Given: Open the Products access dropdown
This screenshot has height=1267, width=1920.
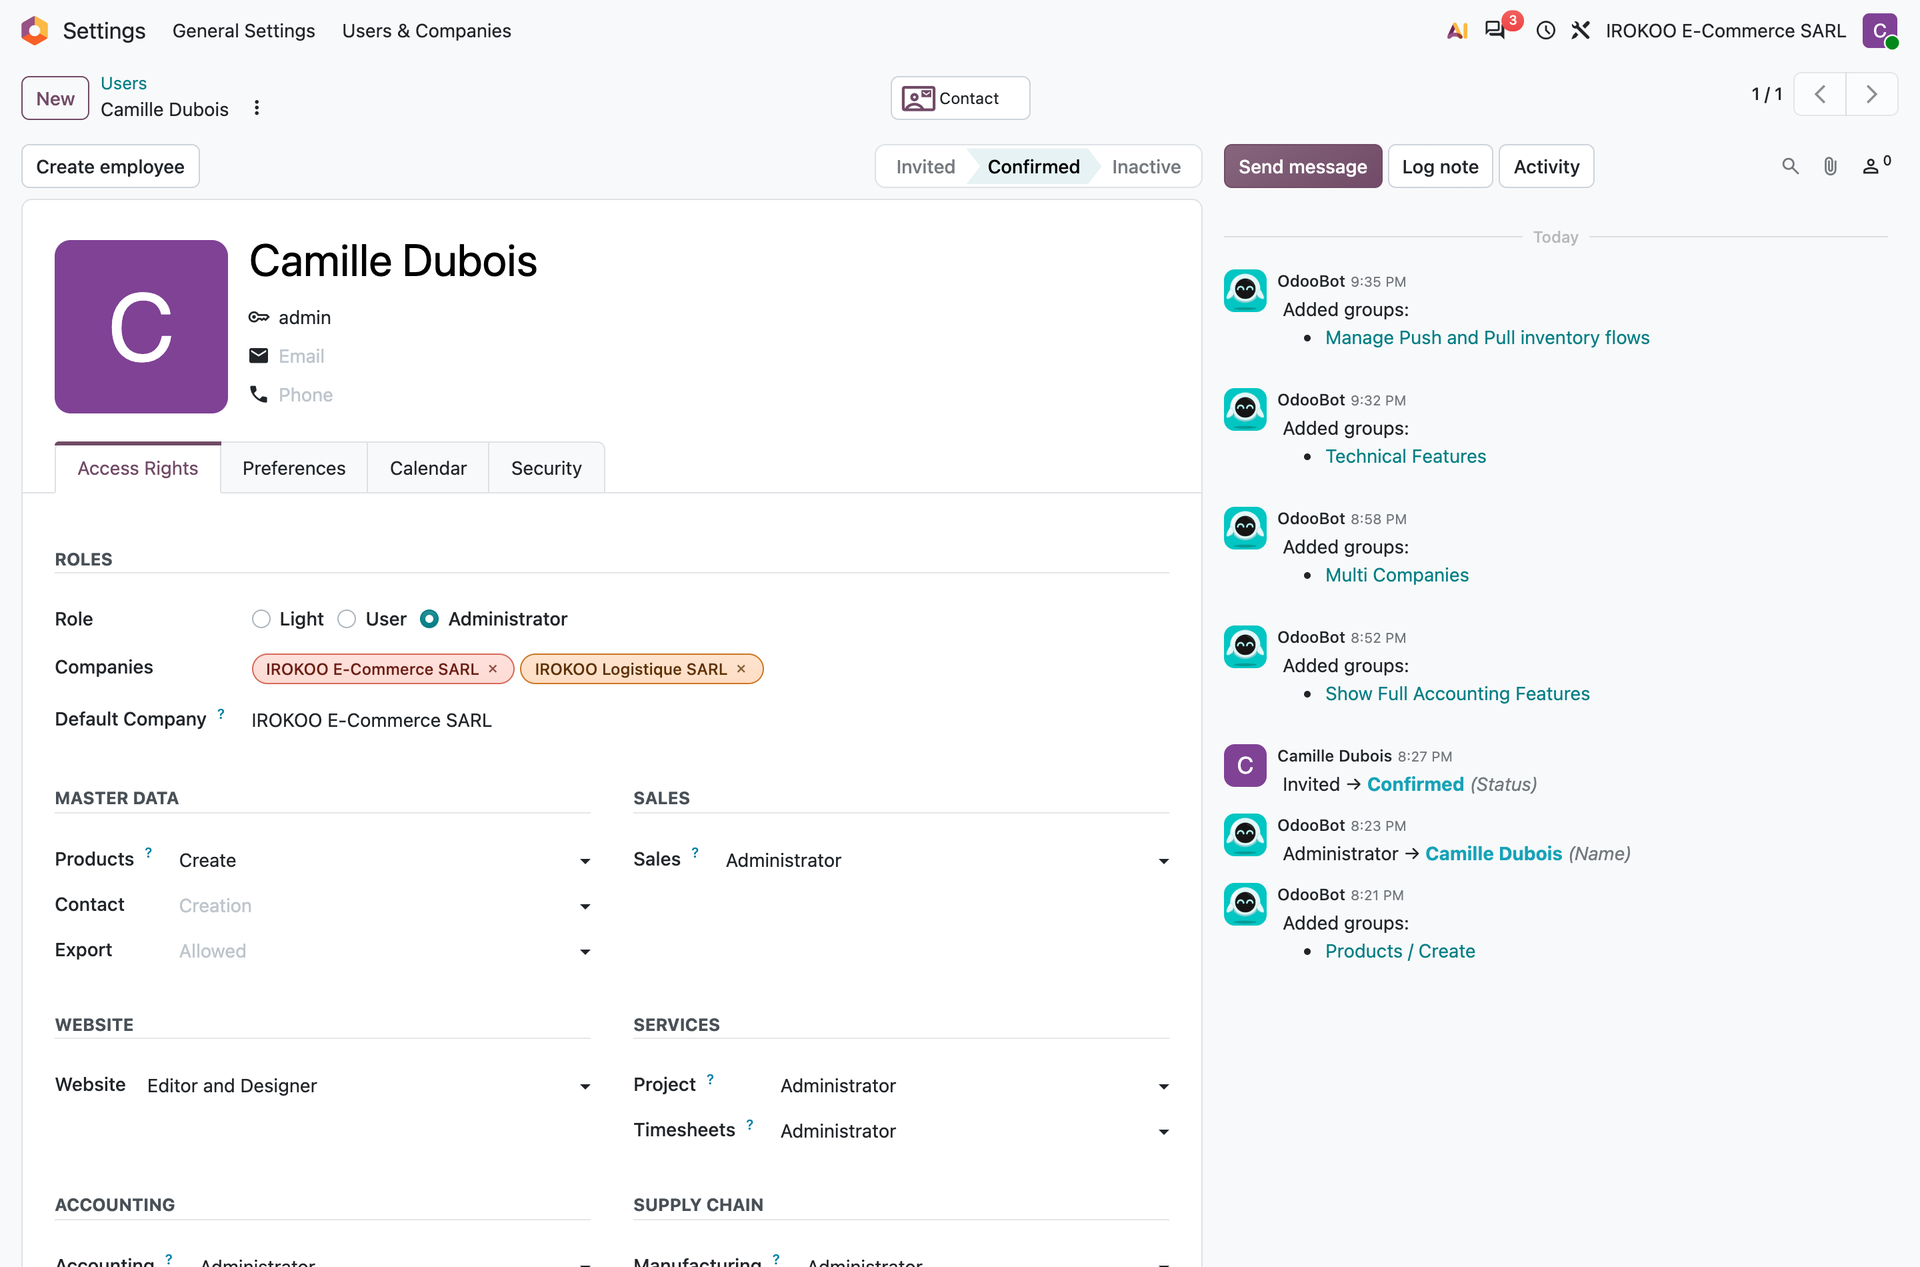Looking at the screenshot, I should [384, 860].
